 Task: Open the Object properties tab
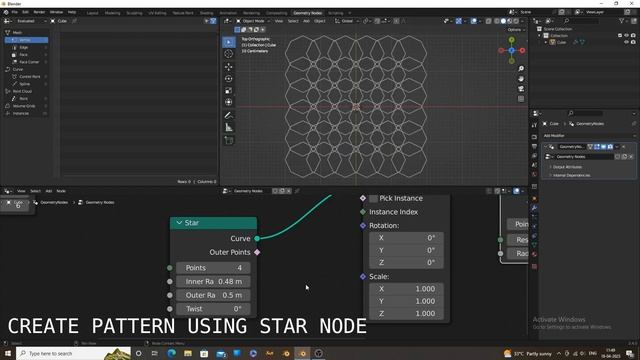(535, 199)
